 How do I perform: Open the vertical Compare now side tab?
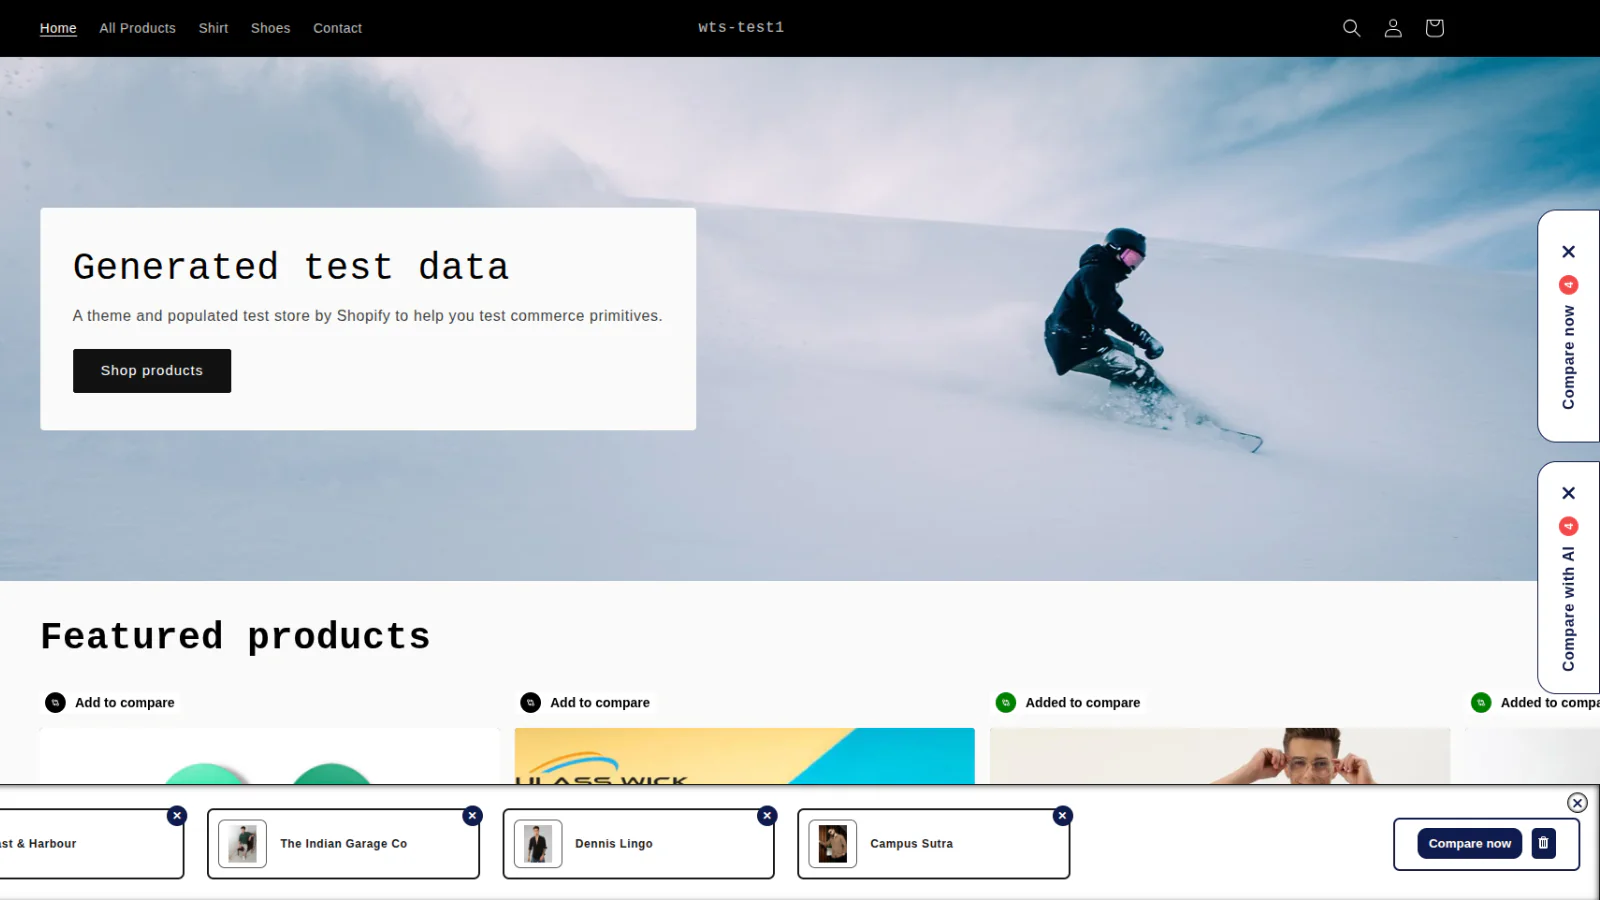point(1569,357)
